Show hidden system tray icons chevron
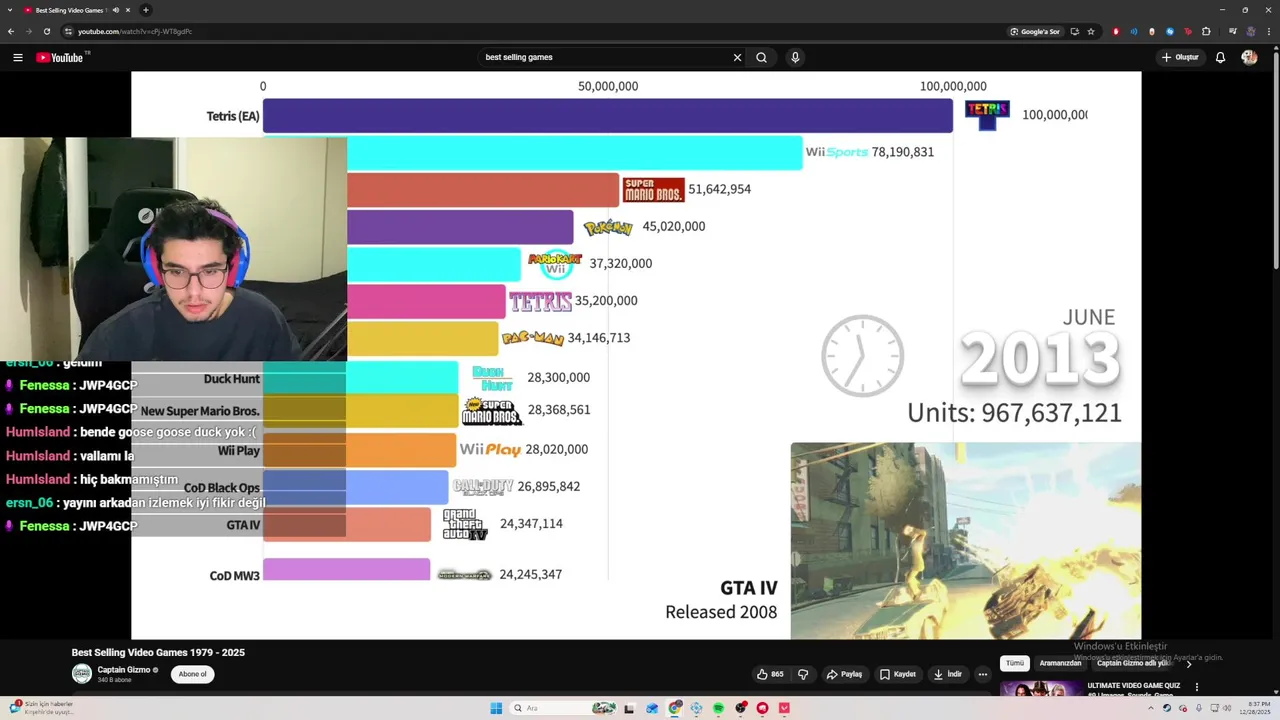Screen dimensions: 1280x720 coord(1150,708)
